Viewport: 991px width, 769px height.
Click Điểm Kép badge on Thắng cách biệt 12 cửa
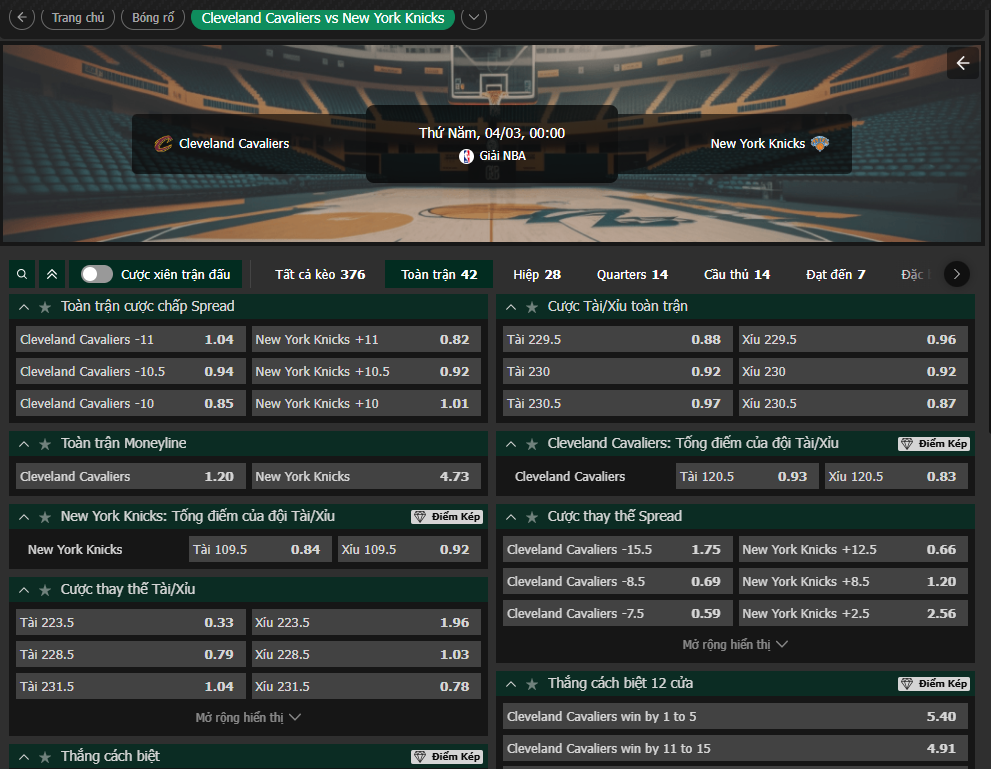click(934, 684)
